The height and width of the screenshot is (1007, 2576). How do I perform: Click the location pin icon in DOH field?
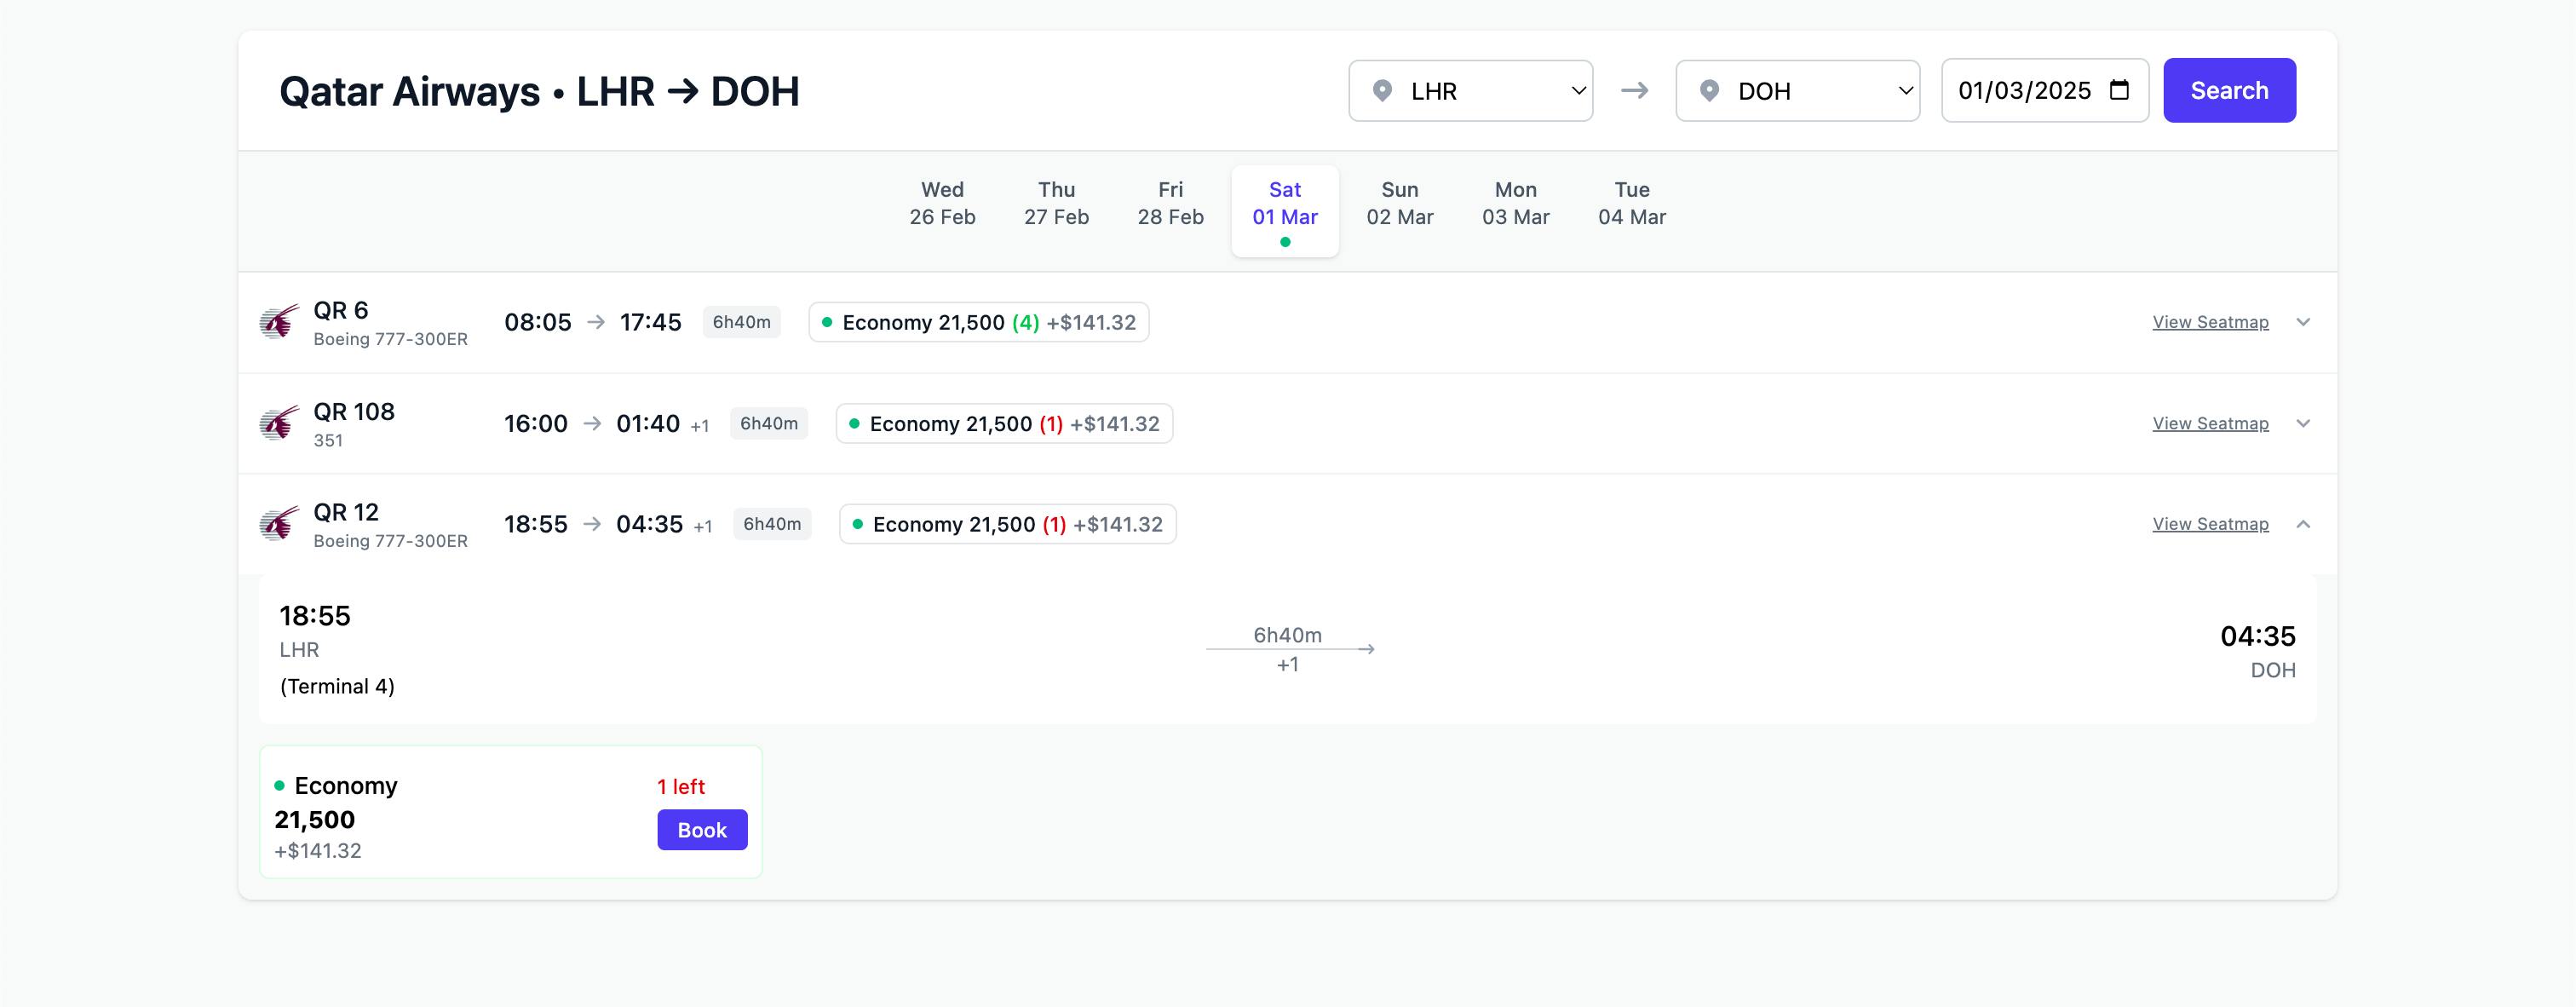tap(1709, 91)
